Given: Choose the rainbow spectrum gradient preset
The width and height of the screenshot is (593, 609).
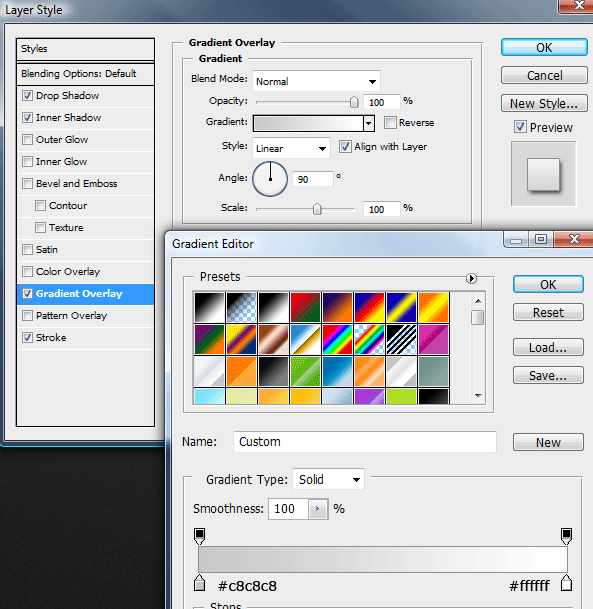Looking at the screenshot, I should coord(337,339).
